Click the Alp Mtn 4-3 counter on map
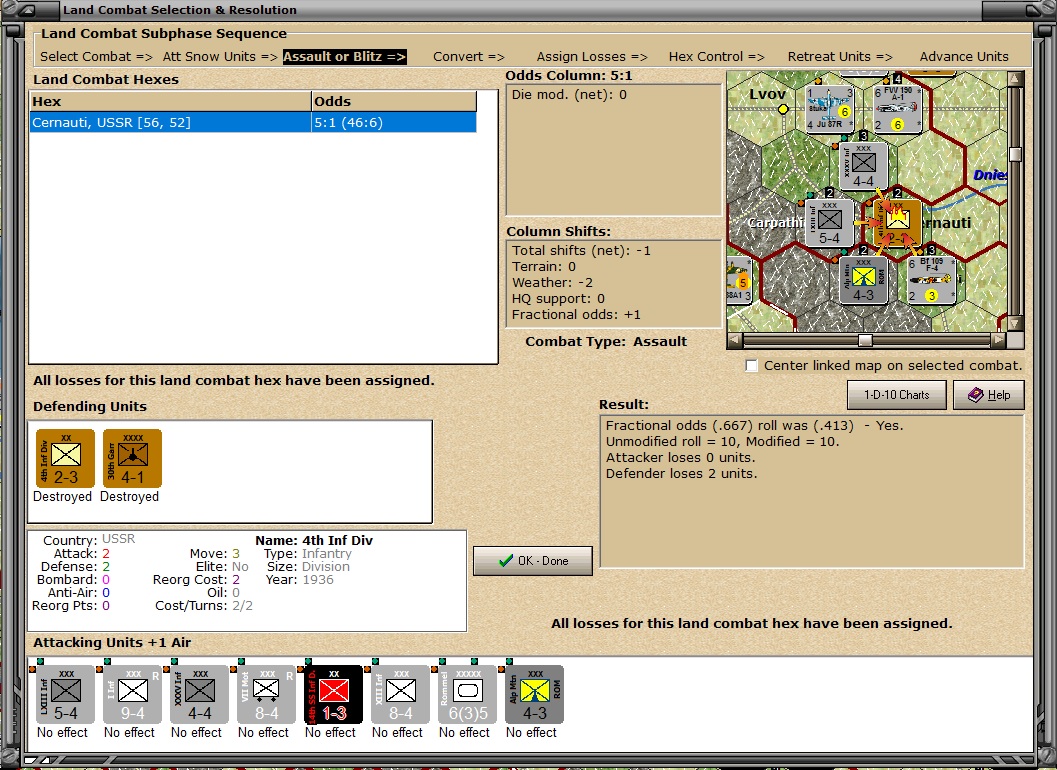1057x770 pixels. (864, 280)
